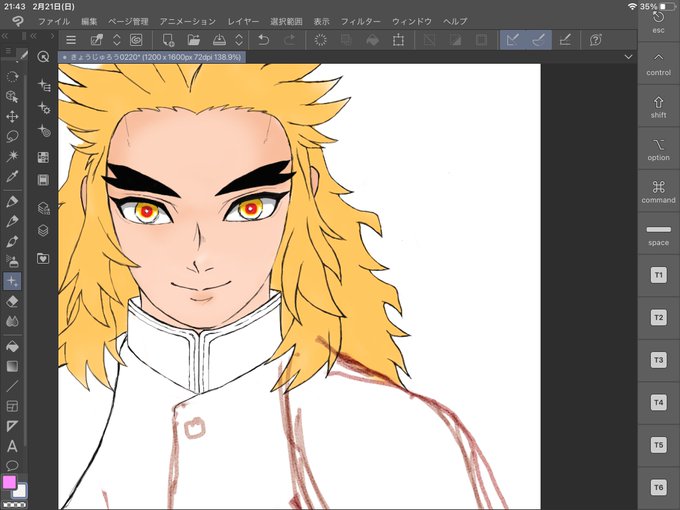Select the Pencil tool
680x510 pixels.
tap(12, 222)
